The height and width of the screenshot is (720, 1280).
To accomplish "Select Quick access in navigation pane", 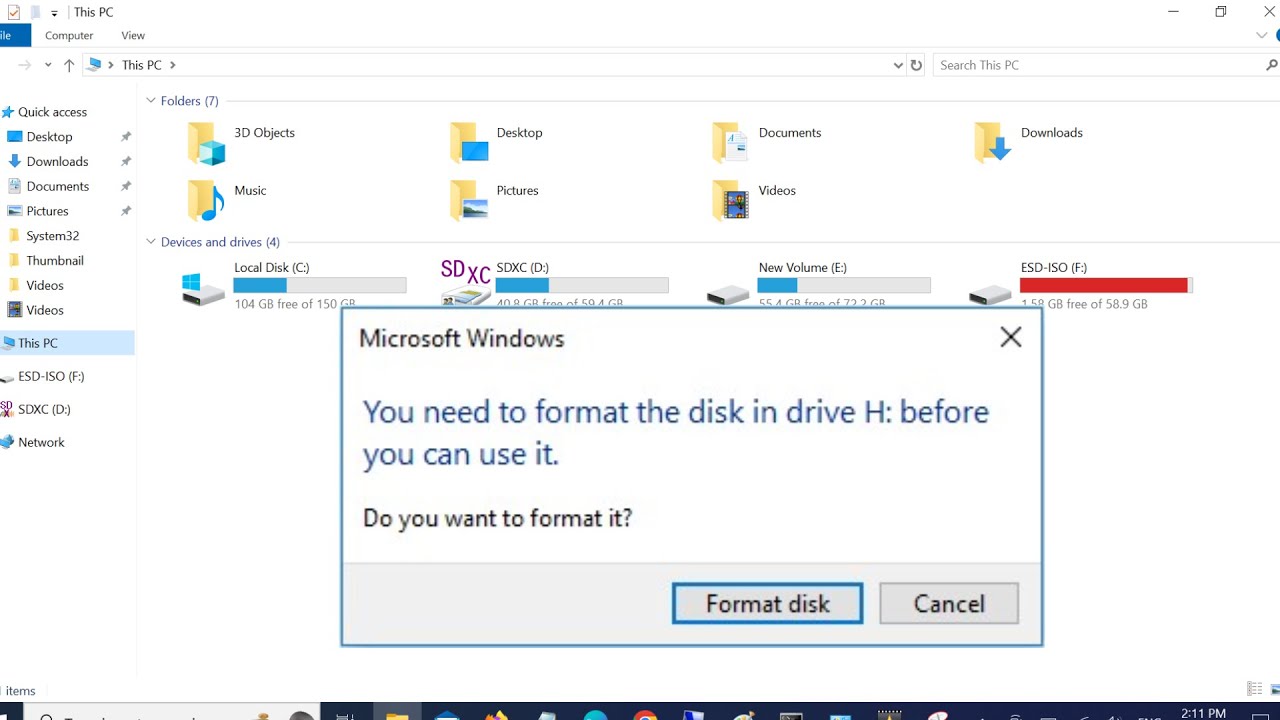I will [52, 112].
